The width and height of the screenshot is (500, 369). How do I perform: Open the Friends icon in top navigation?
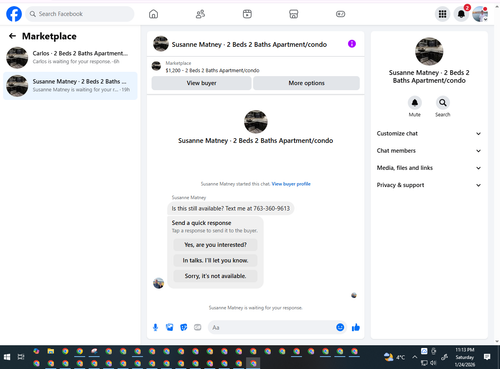point(200,14)
